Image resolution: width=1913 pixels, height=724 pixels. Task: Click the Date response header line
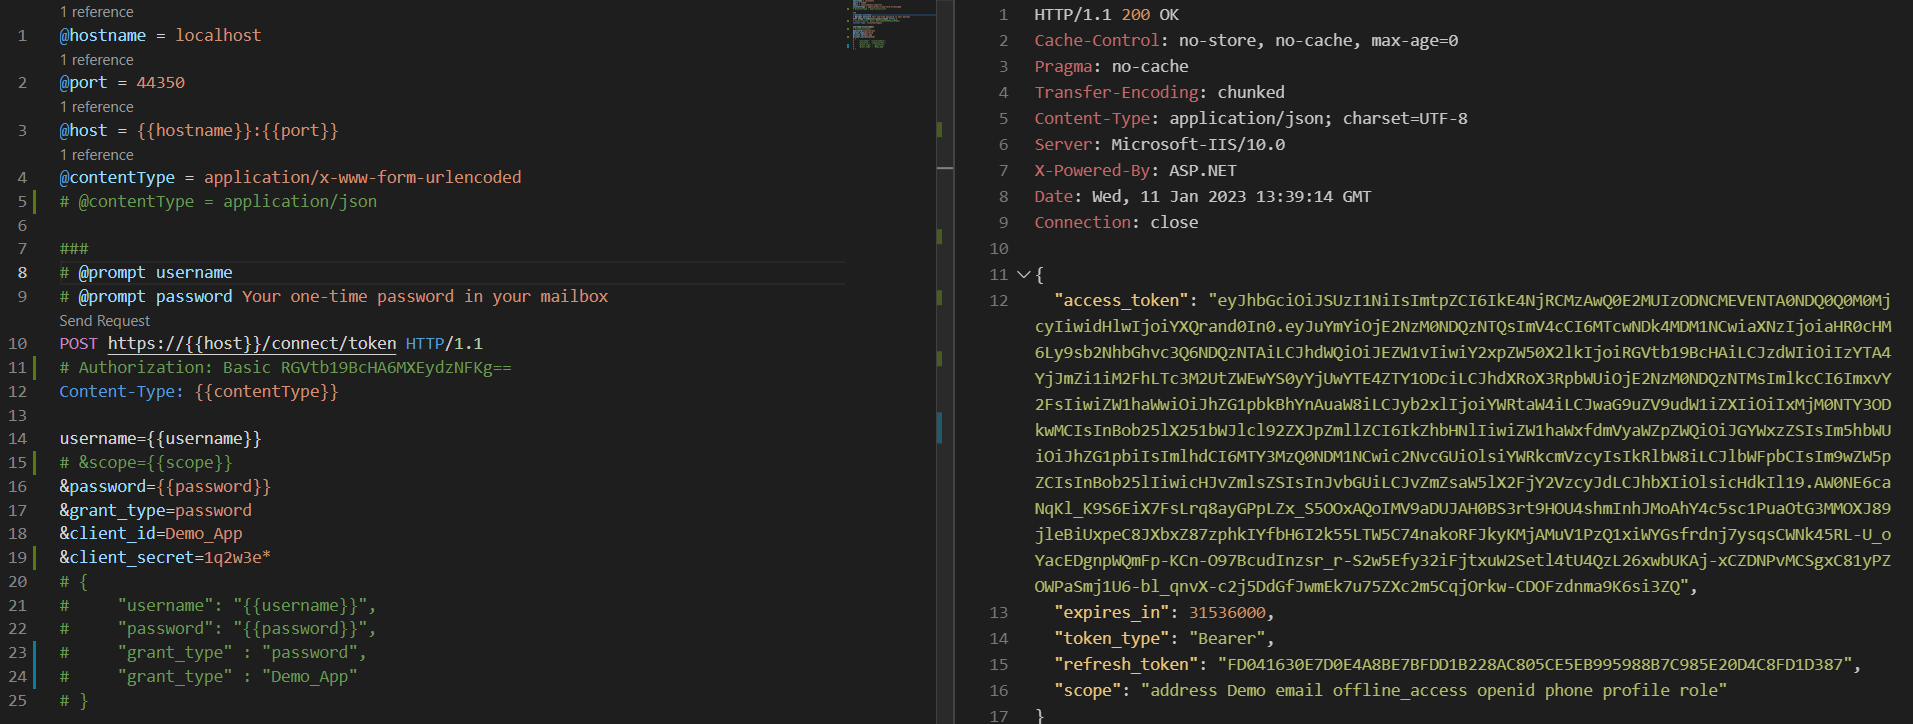1203,197
